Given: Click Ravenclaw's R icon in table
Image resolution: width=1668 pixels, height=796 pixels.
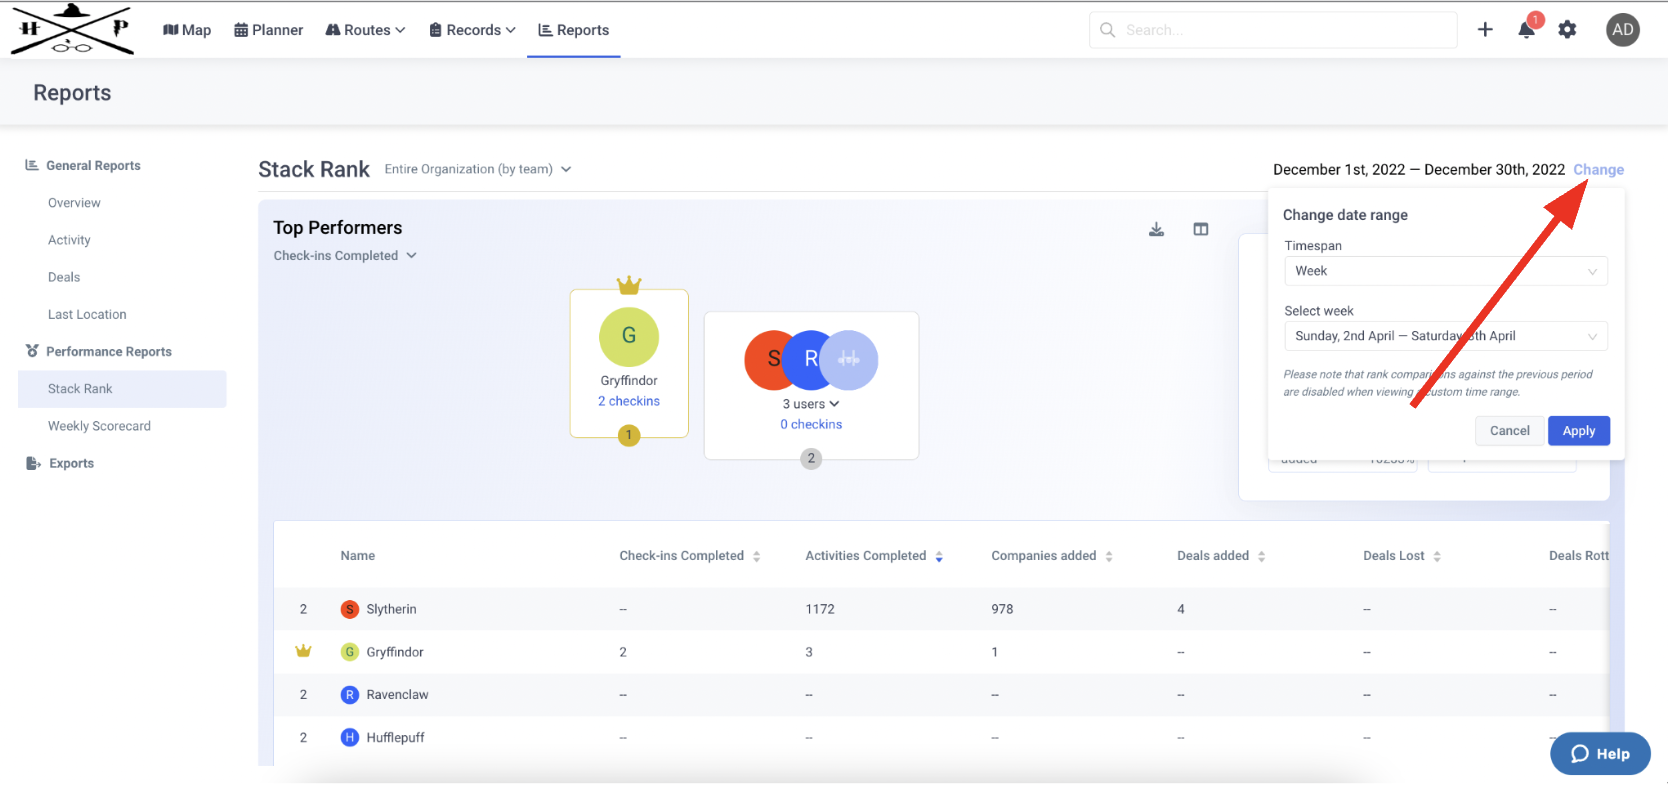Looking at the screenshot, I should point(350,695).
